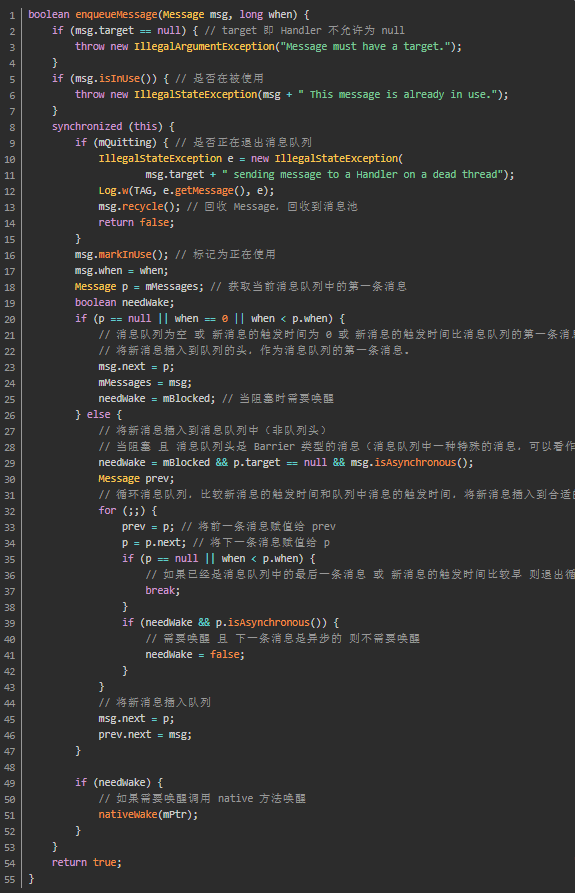Click msg.isInUse() call on line 5

(113, 78)
